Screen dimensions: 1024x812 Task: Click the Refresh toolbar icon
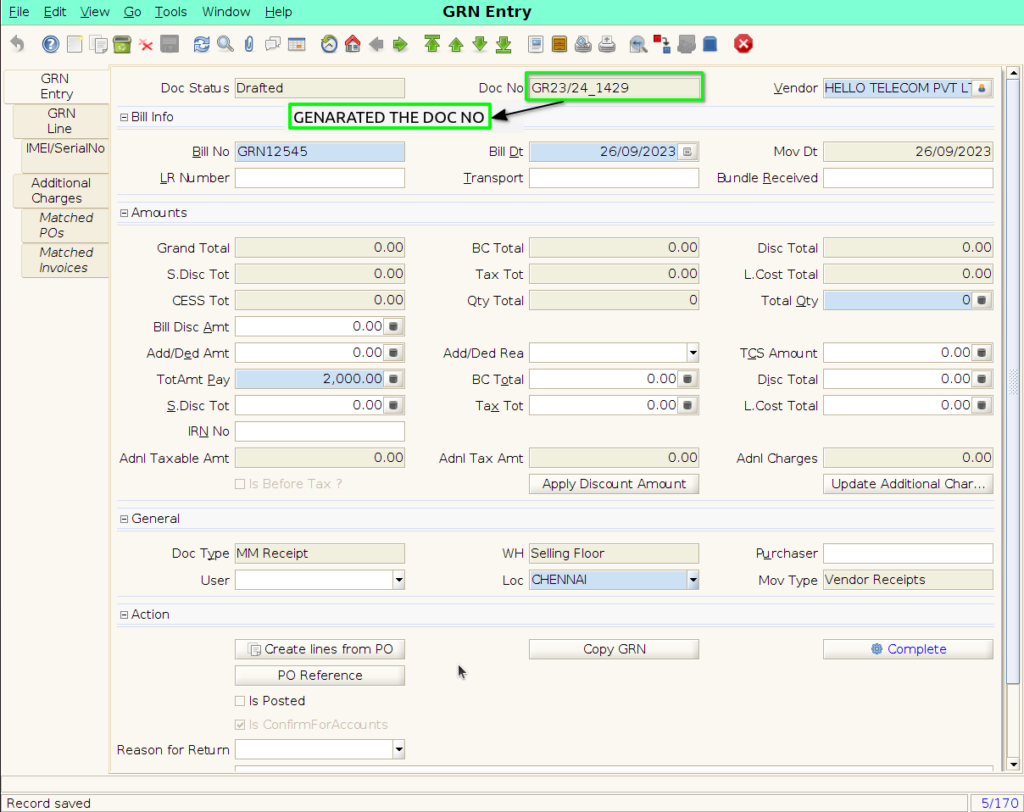202,44
